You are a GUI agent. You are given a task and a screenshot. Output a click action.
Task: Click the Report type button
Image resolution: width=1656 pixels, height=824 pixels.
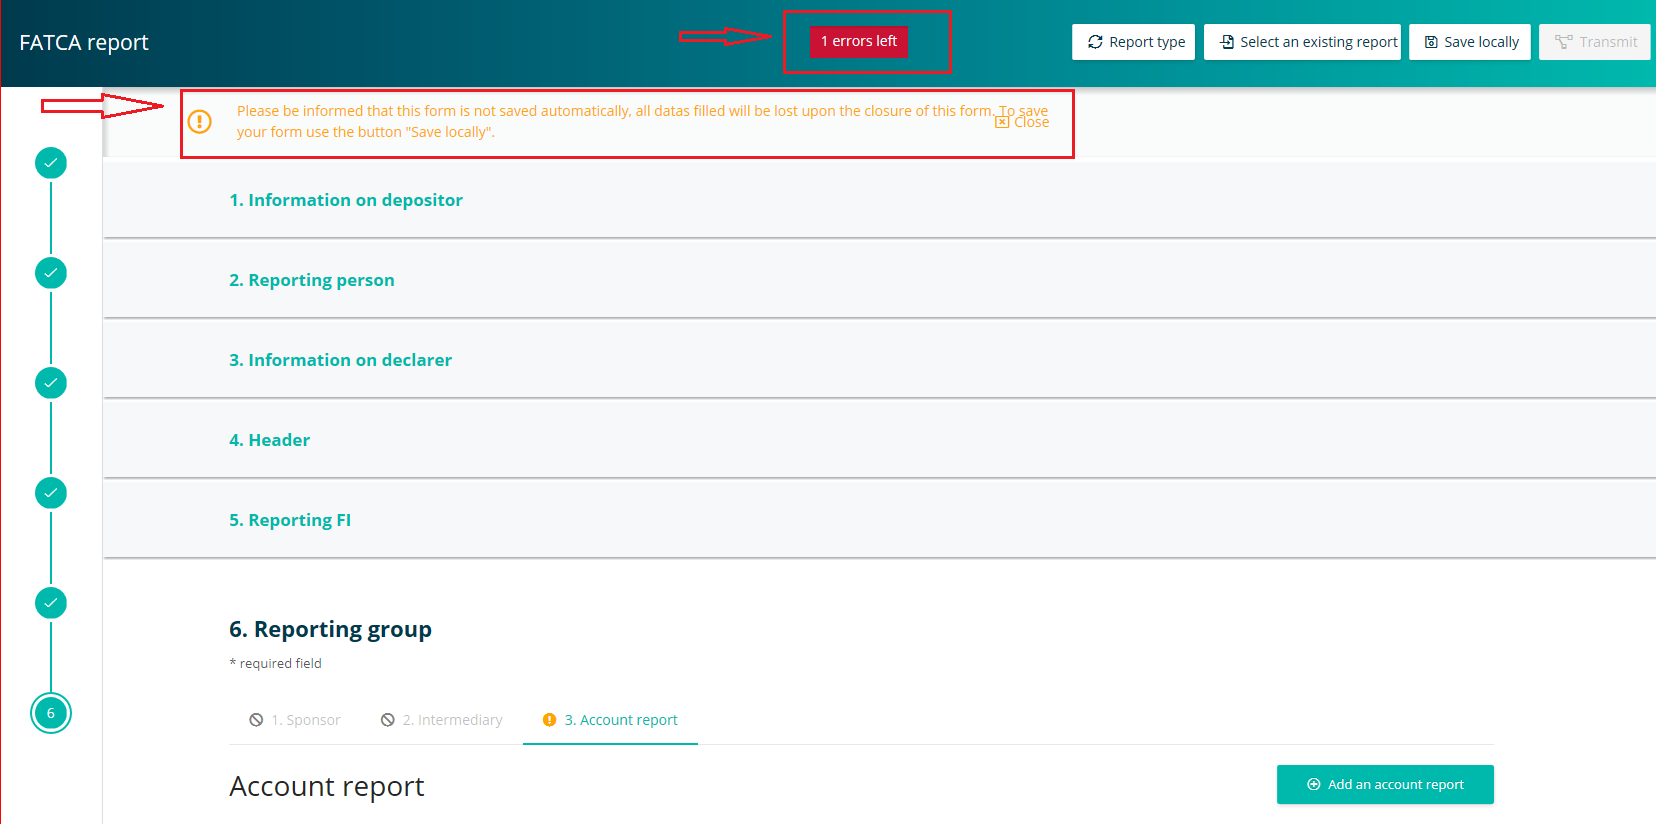tap(1133, 42)
